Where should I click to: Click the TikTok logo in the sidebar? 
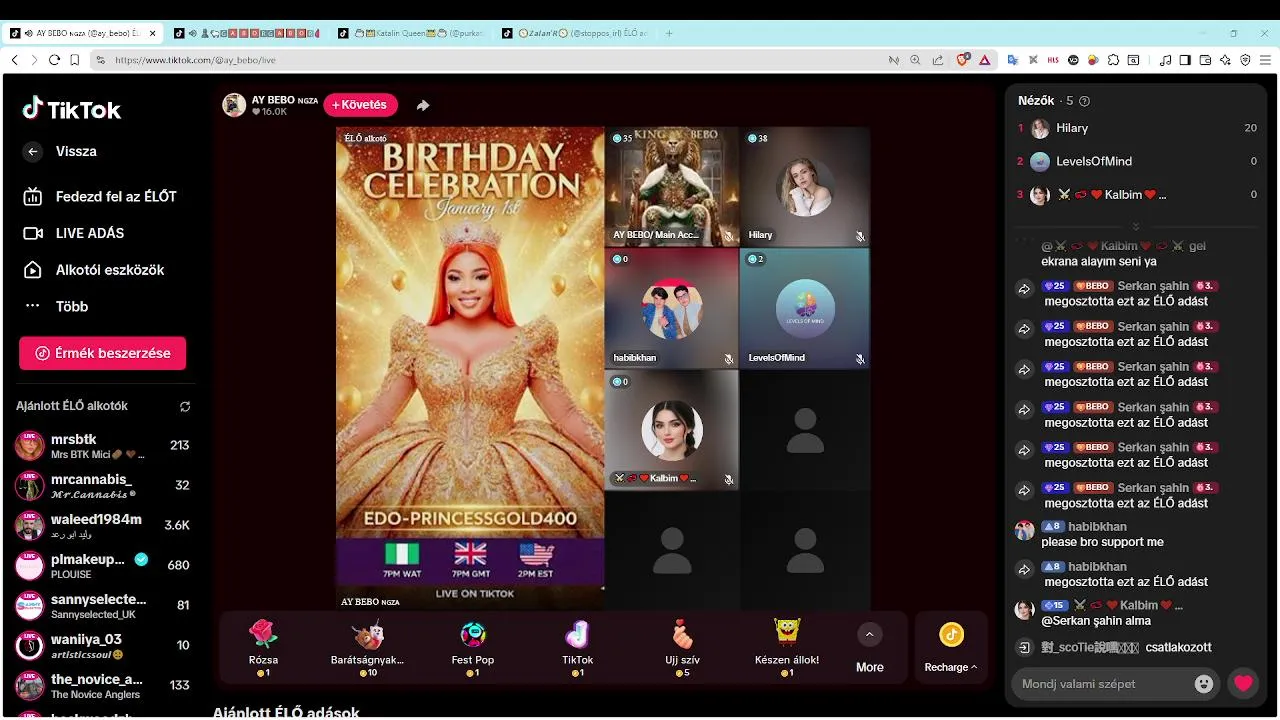(72, 109)
